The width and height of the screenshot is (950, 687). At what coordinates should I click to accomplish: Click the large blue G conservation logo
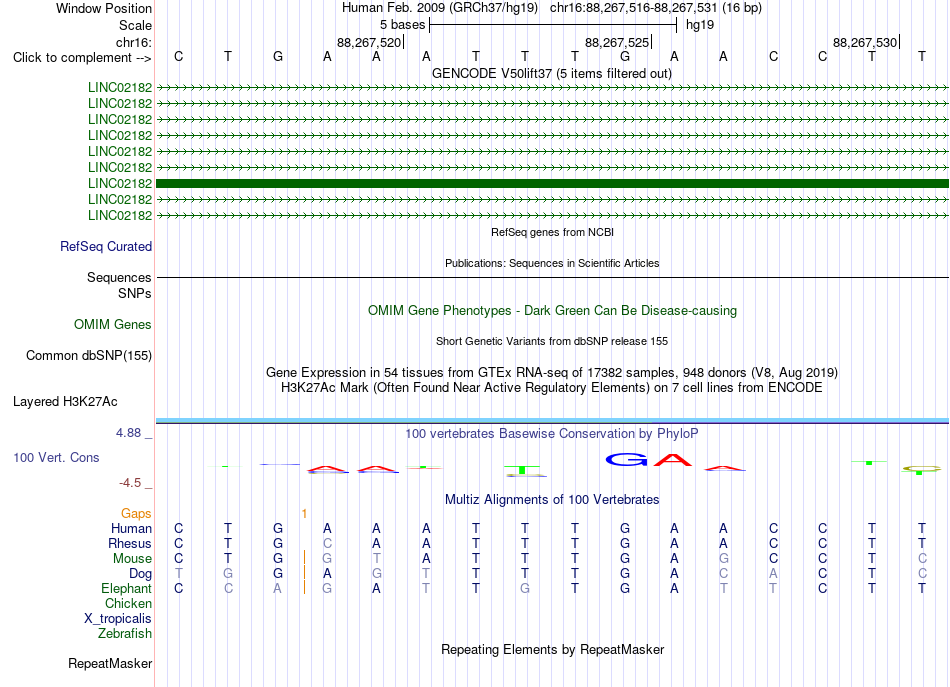pyautogui.click(x=626, y=460)
